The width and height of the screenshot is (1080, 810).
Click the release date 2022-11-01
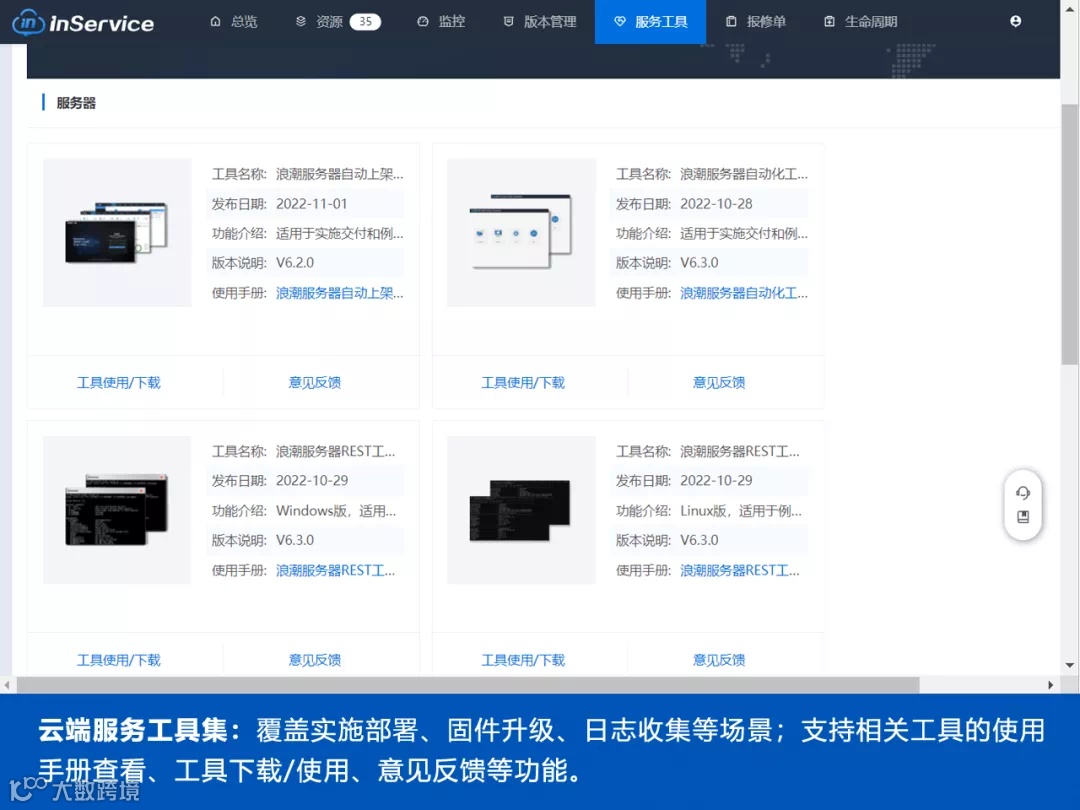coord(311,204)
